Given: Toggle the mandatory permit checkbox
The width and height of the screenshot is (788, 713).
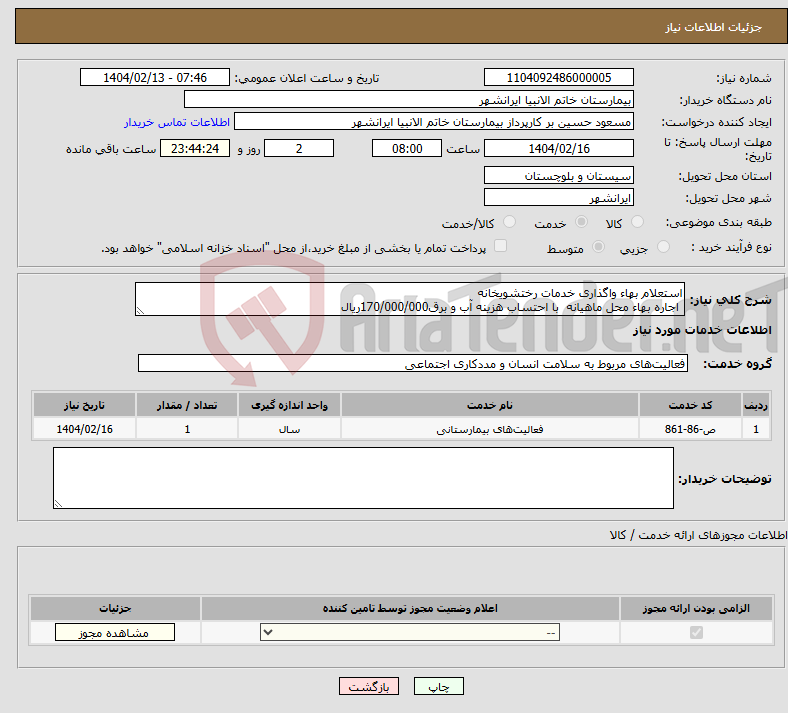Looking at the screenshot, I should pyautogui.click(x=696, y=632).
